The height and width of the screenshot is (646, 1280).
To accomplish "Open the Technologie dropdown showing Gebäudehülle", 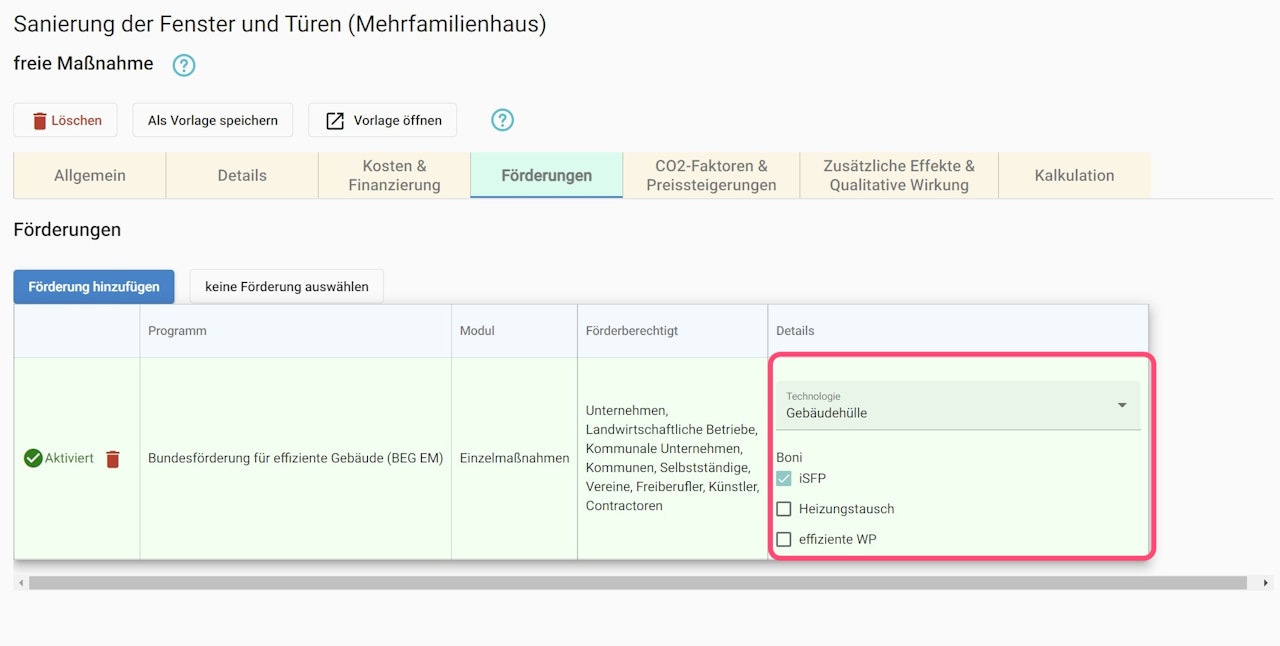I will tap(958, 405).
